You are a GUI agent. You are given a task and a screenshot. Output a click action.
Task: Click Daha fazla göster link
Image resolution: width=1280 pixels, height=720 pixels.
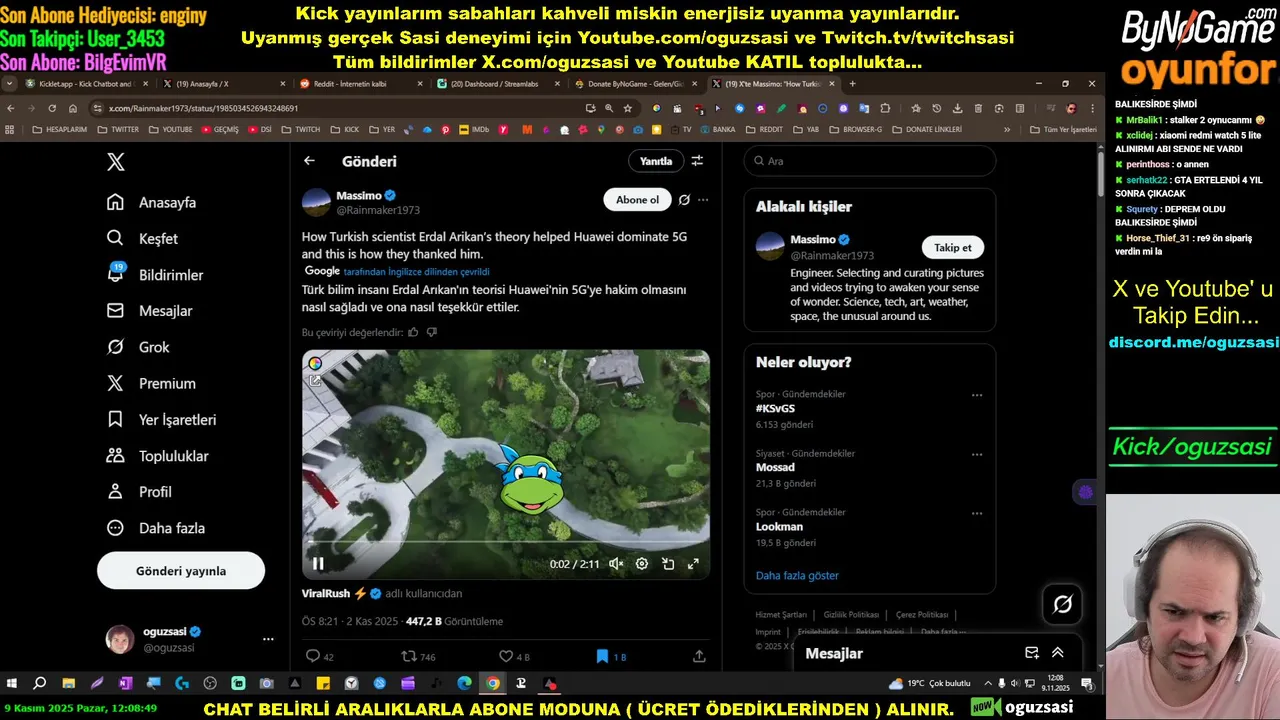[x=797, y=576]
